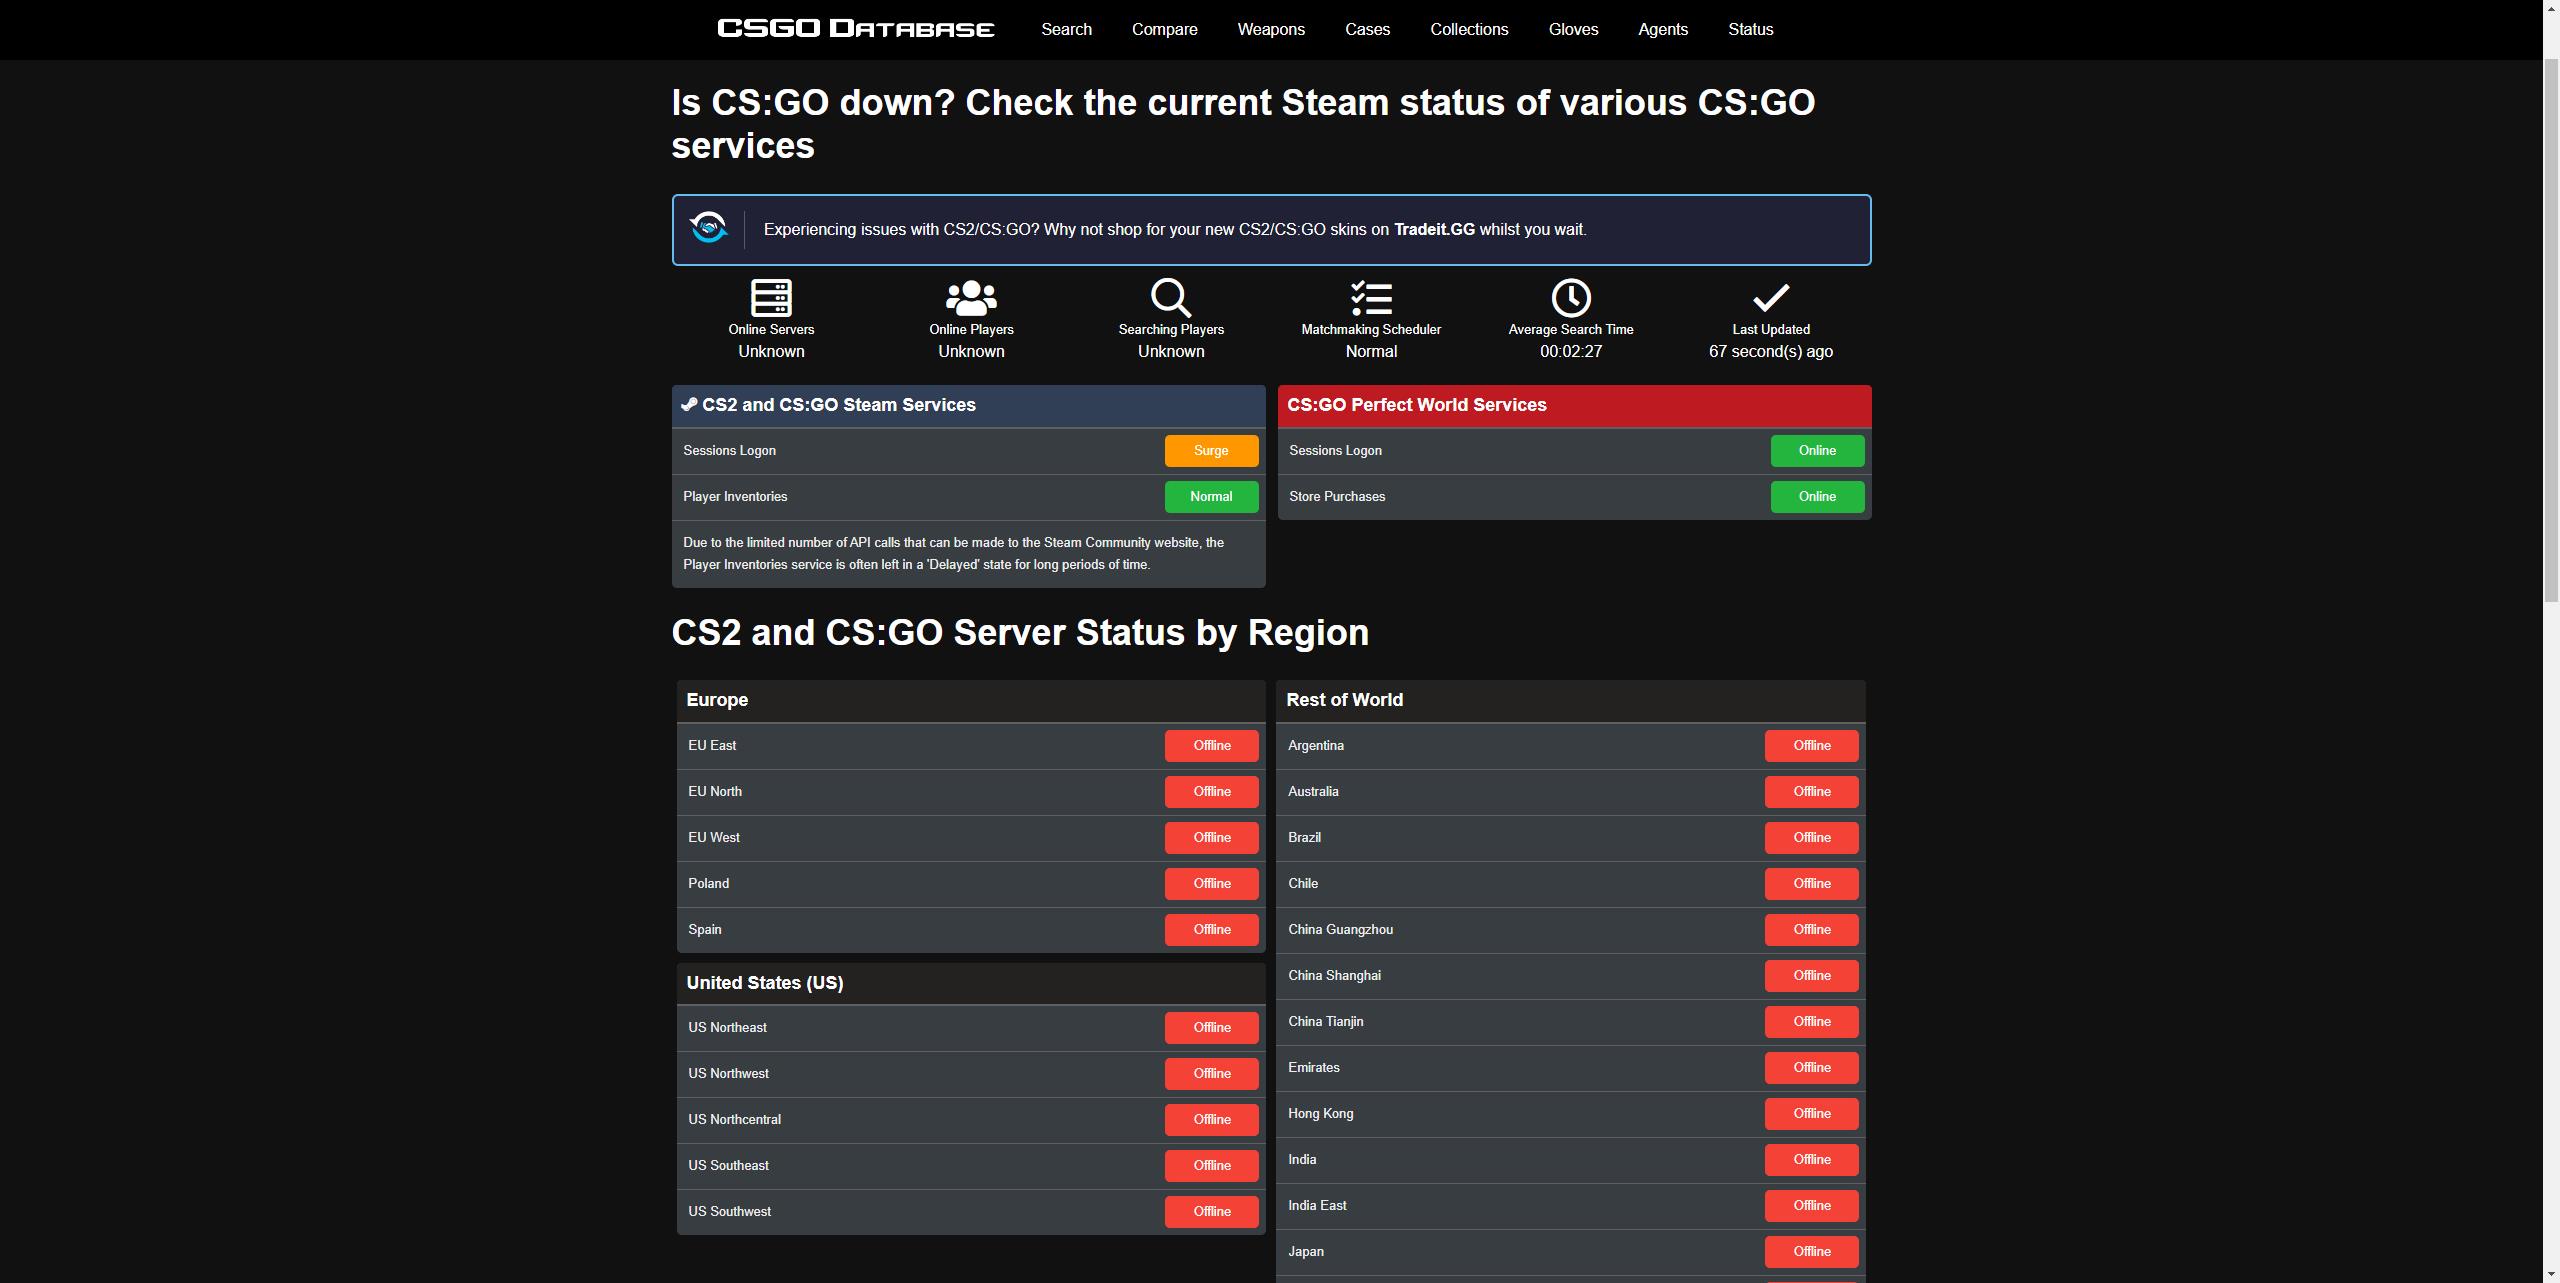Open the Tradeit.GG link in banner
The width and height of the screenshot is (2560, 1283).
1434,230
